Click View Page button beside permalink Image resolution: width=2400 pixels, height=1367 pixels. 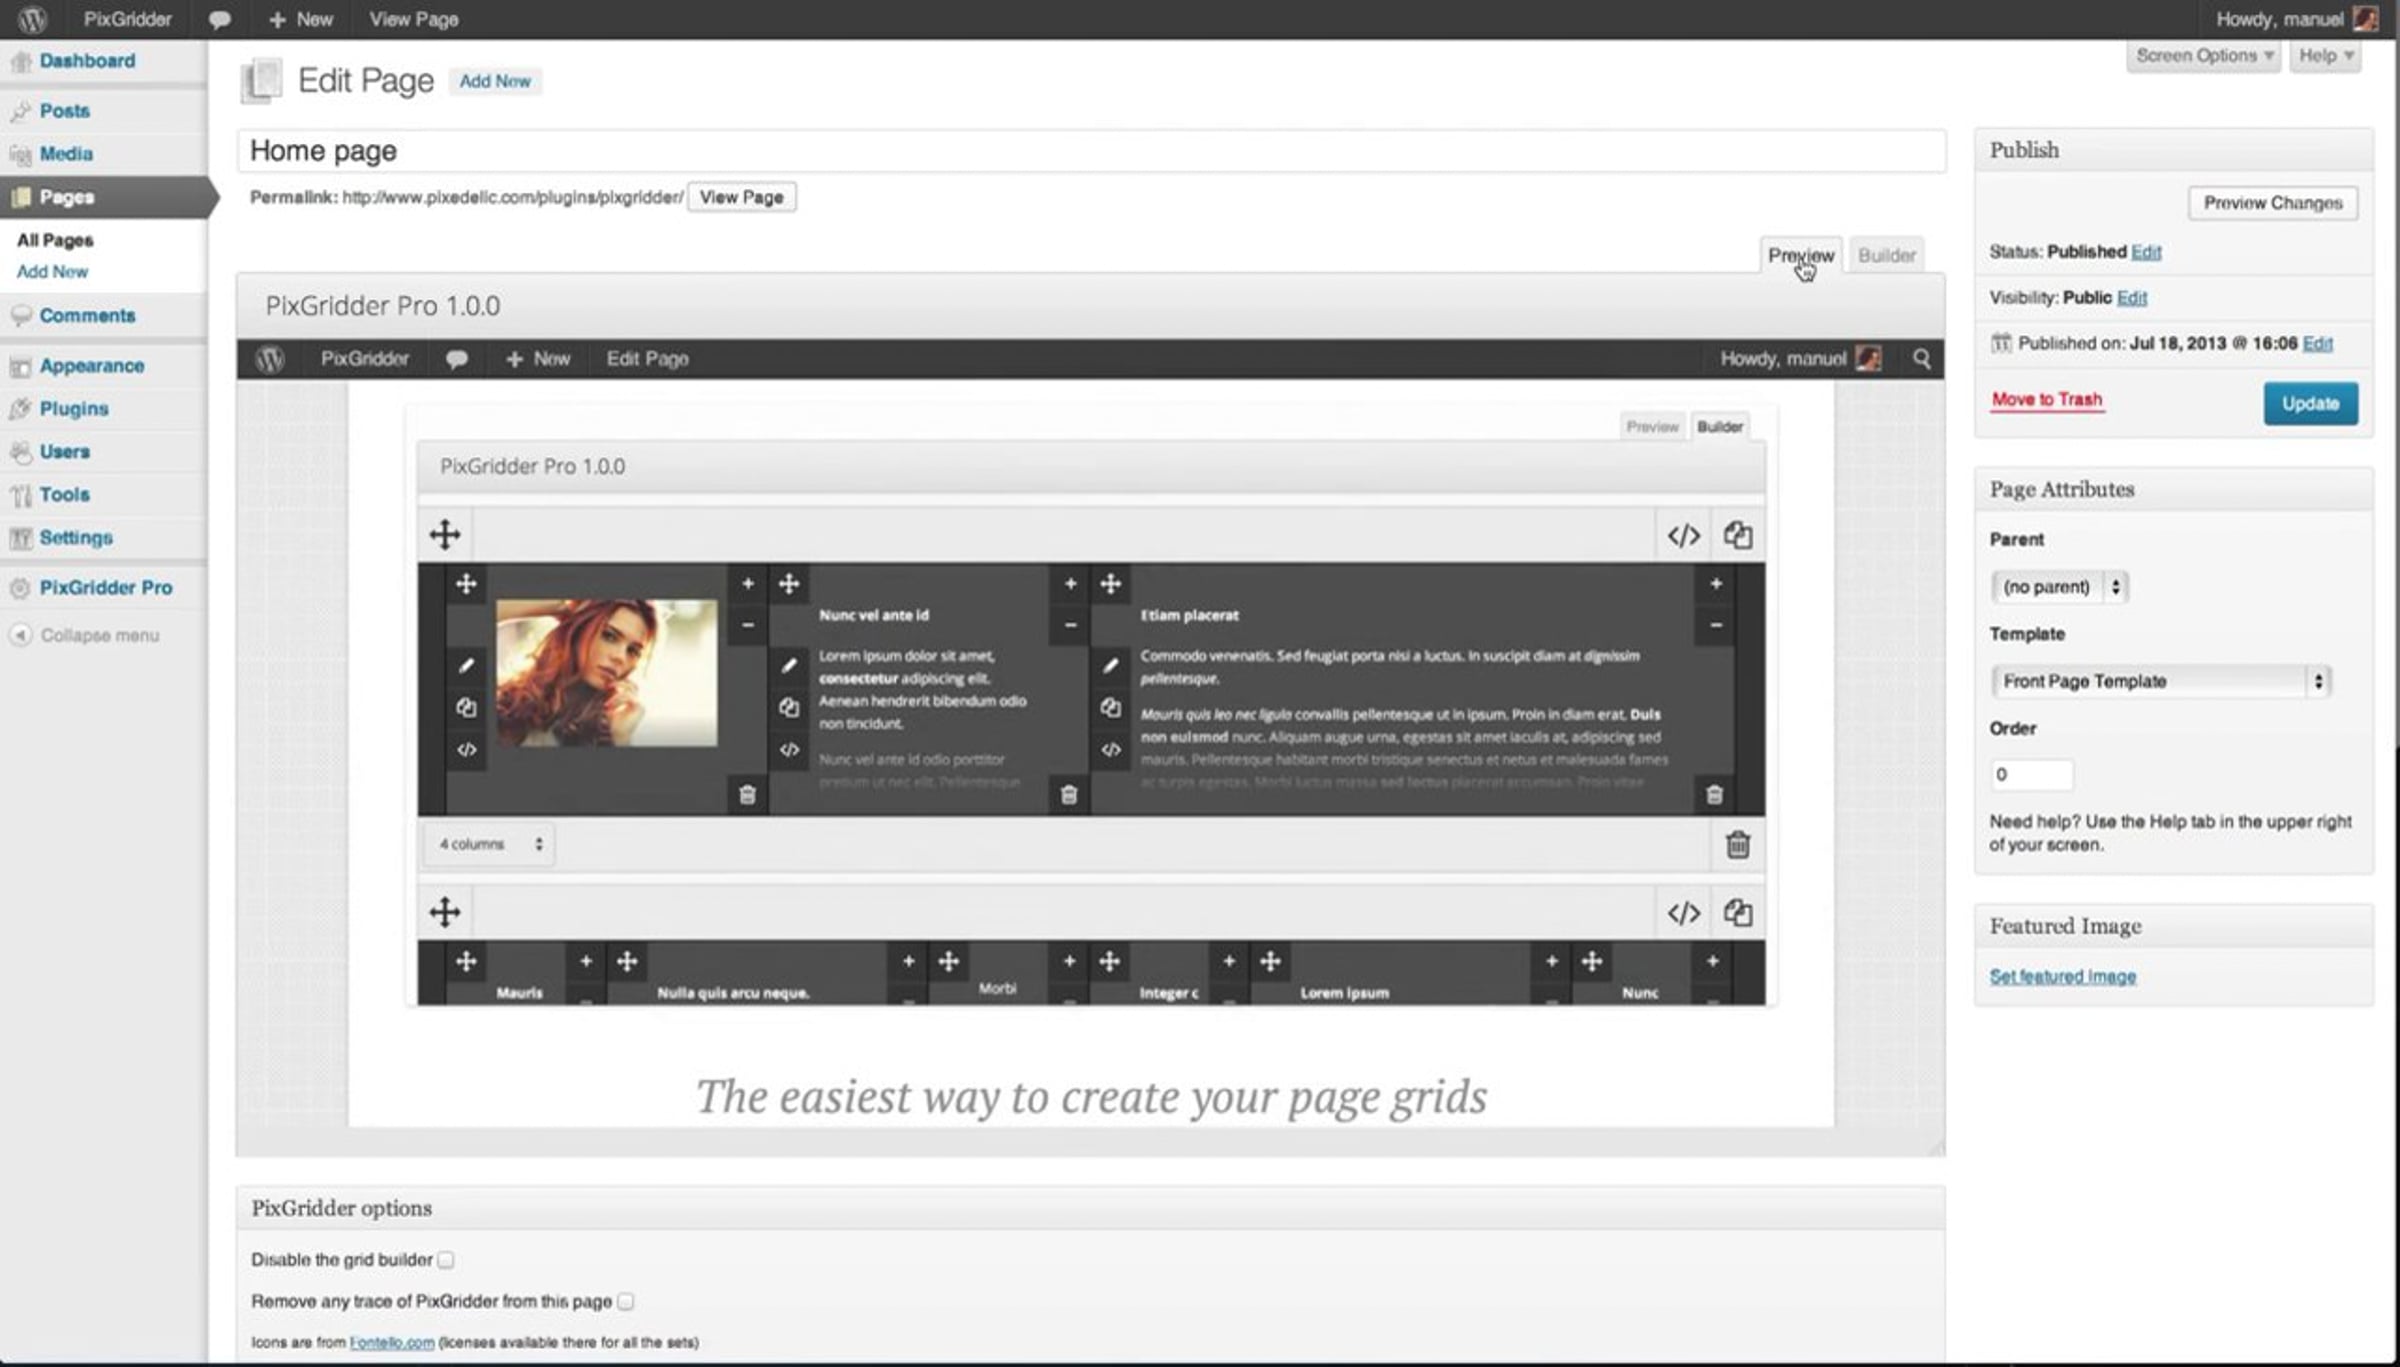741,197
